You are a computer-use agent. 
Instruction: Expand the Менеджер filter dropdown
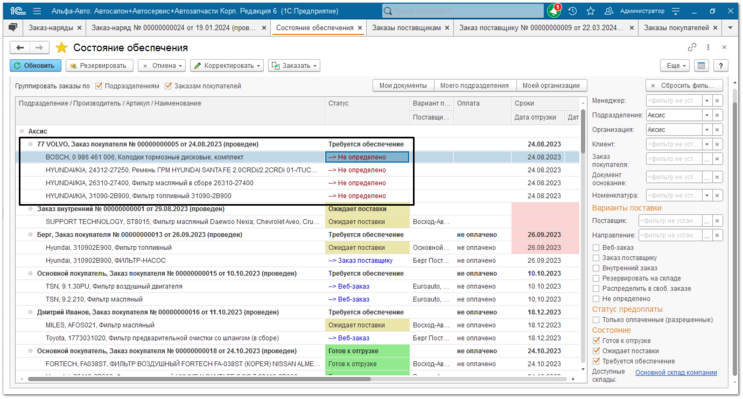707,100
